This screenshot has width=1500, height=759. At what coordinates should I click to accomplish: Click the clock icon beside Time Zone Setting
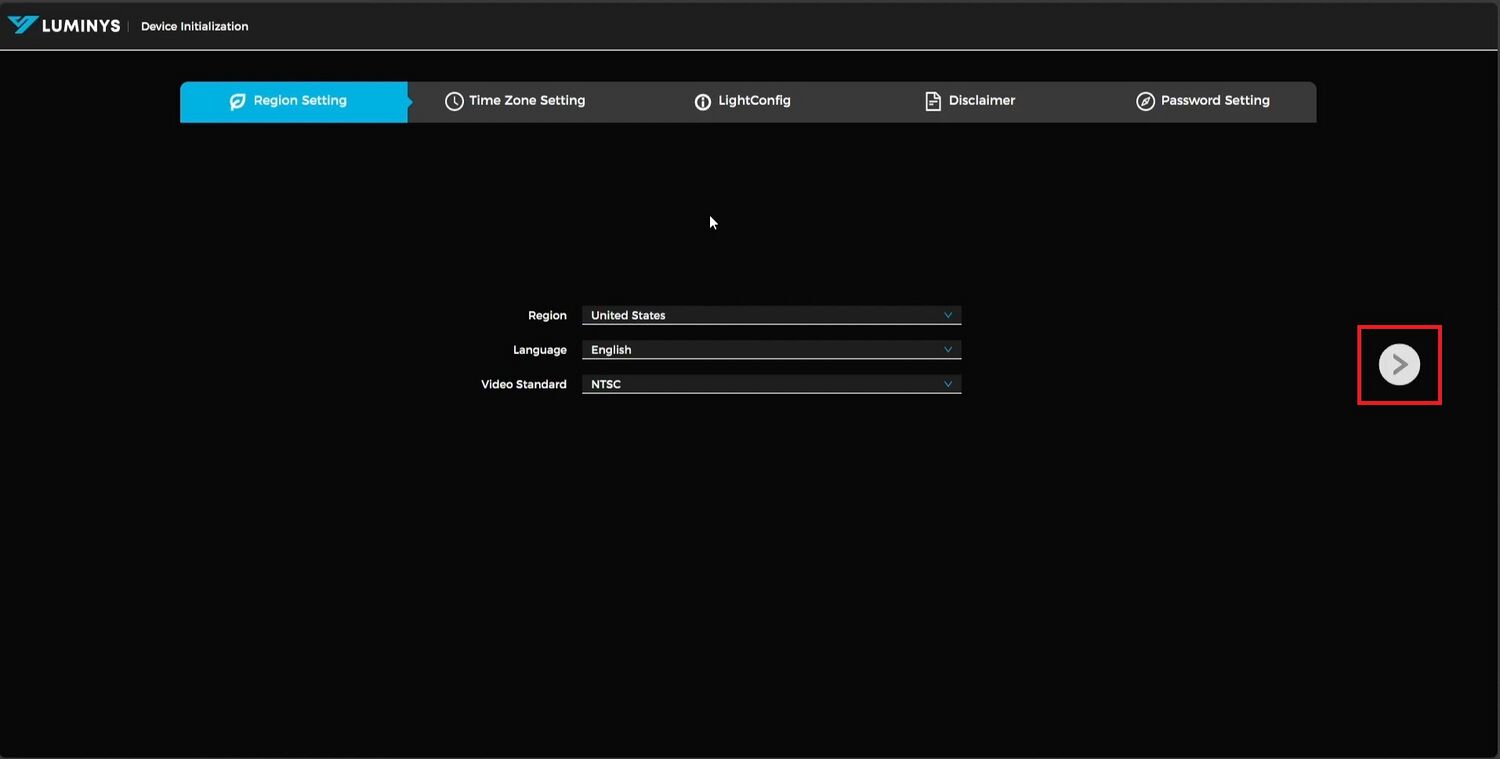click(455, 101)
